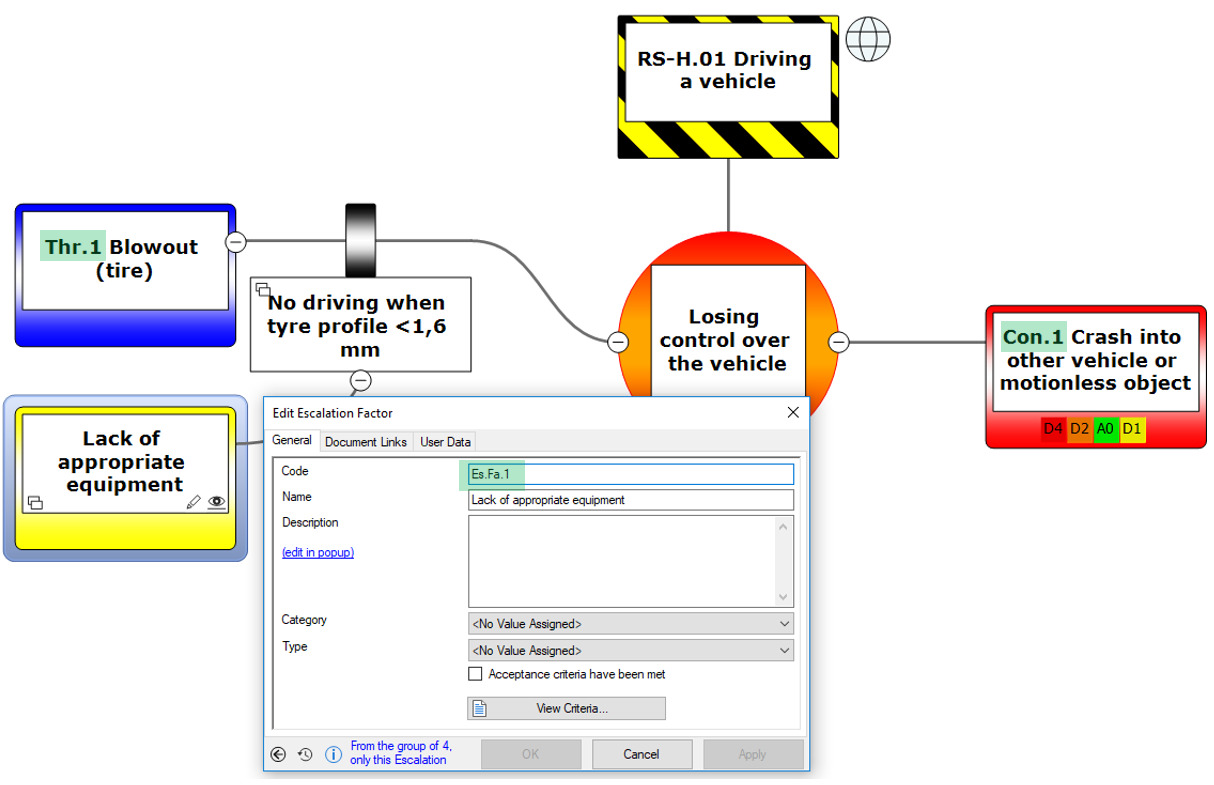
Task: Open the Category dropdown
Action: 630,624
